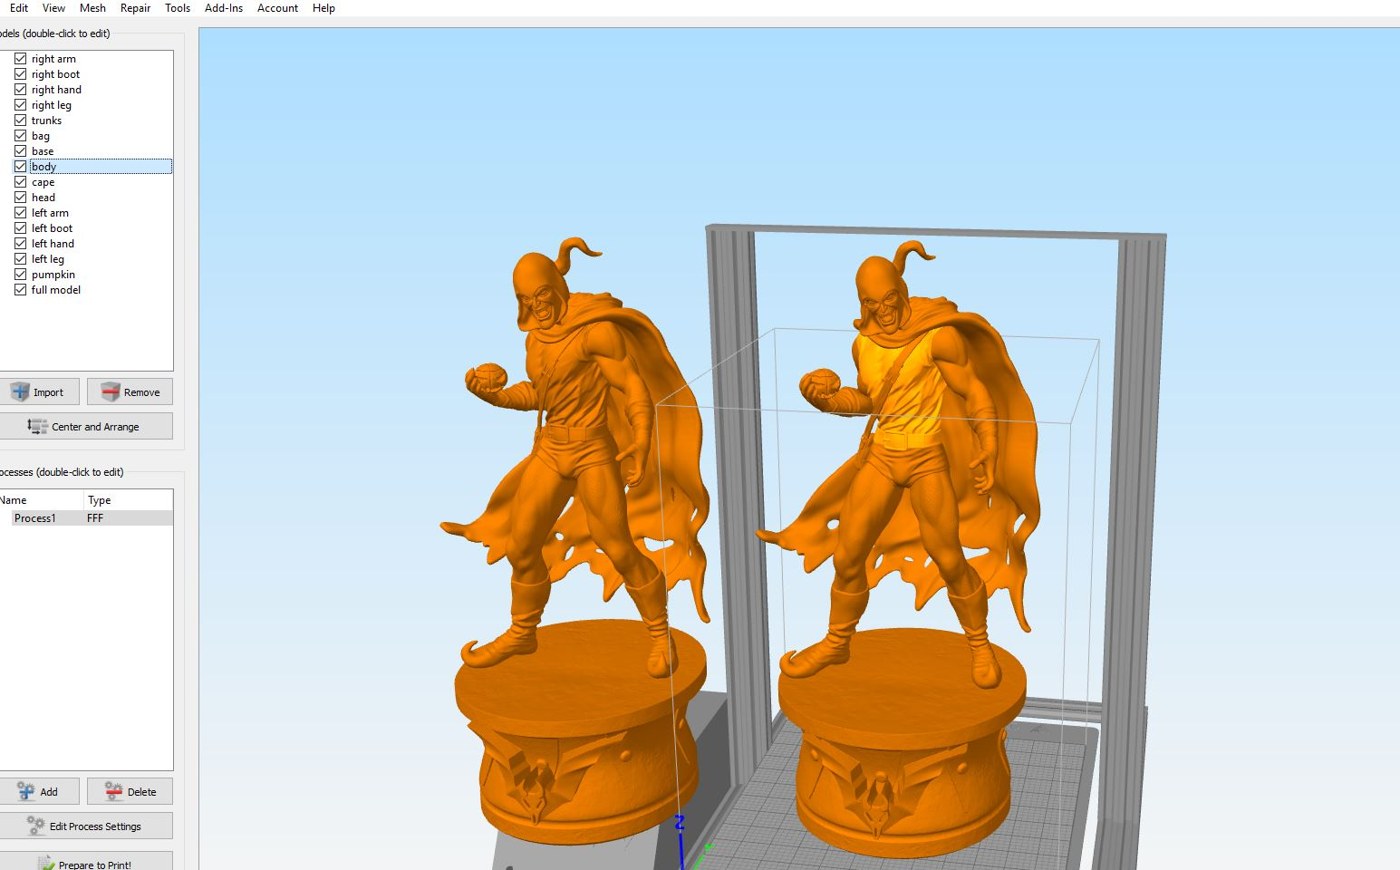Image resolution: width=1400 pixels, height=870 pixels.
Task: Select the 'left hand' model name
Action: point(53,243)
